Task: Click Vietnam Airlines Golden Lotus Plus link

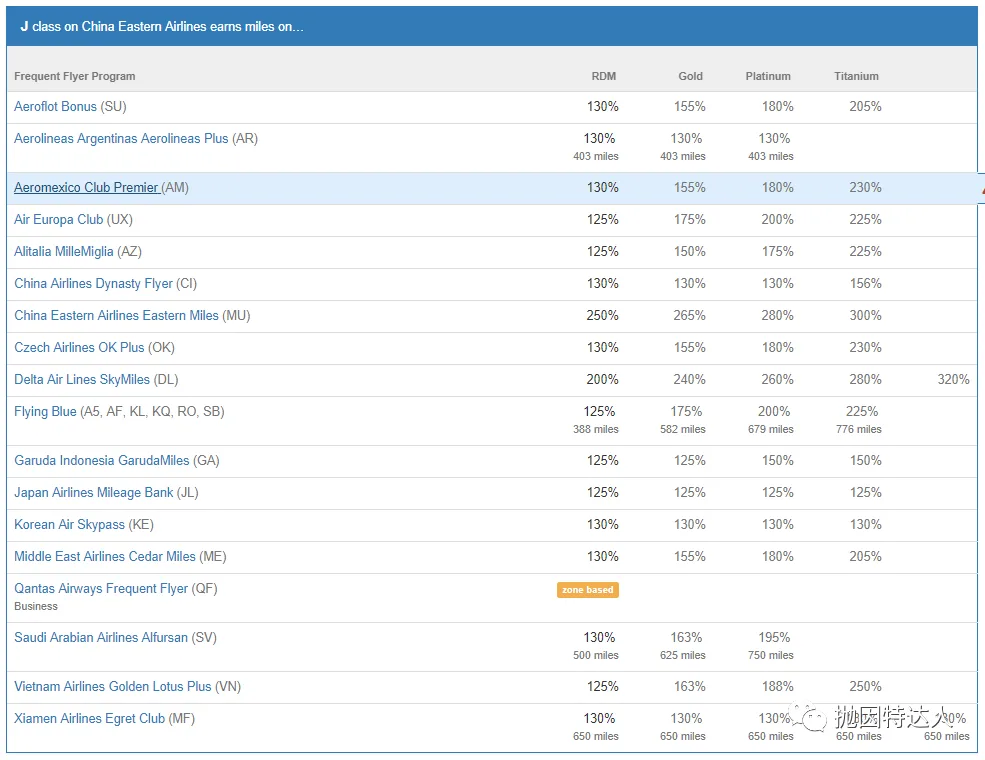Action: point(112,687)
